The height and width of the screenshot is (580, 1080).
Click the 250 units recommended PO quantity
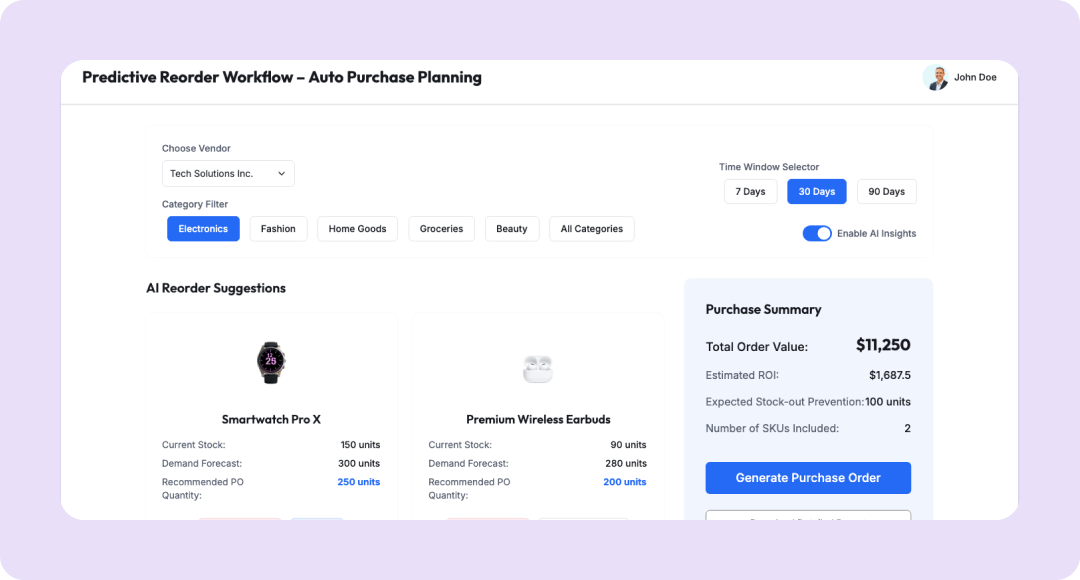[358, 482]
